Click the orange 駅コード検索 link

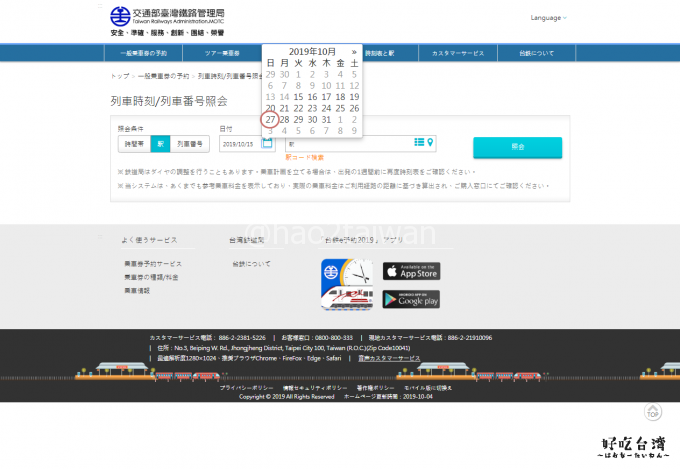[x=305, y=157]
